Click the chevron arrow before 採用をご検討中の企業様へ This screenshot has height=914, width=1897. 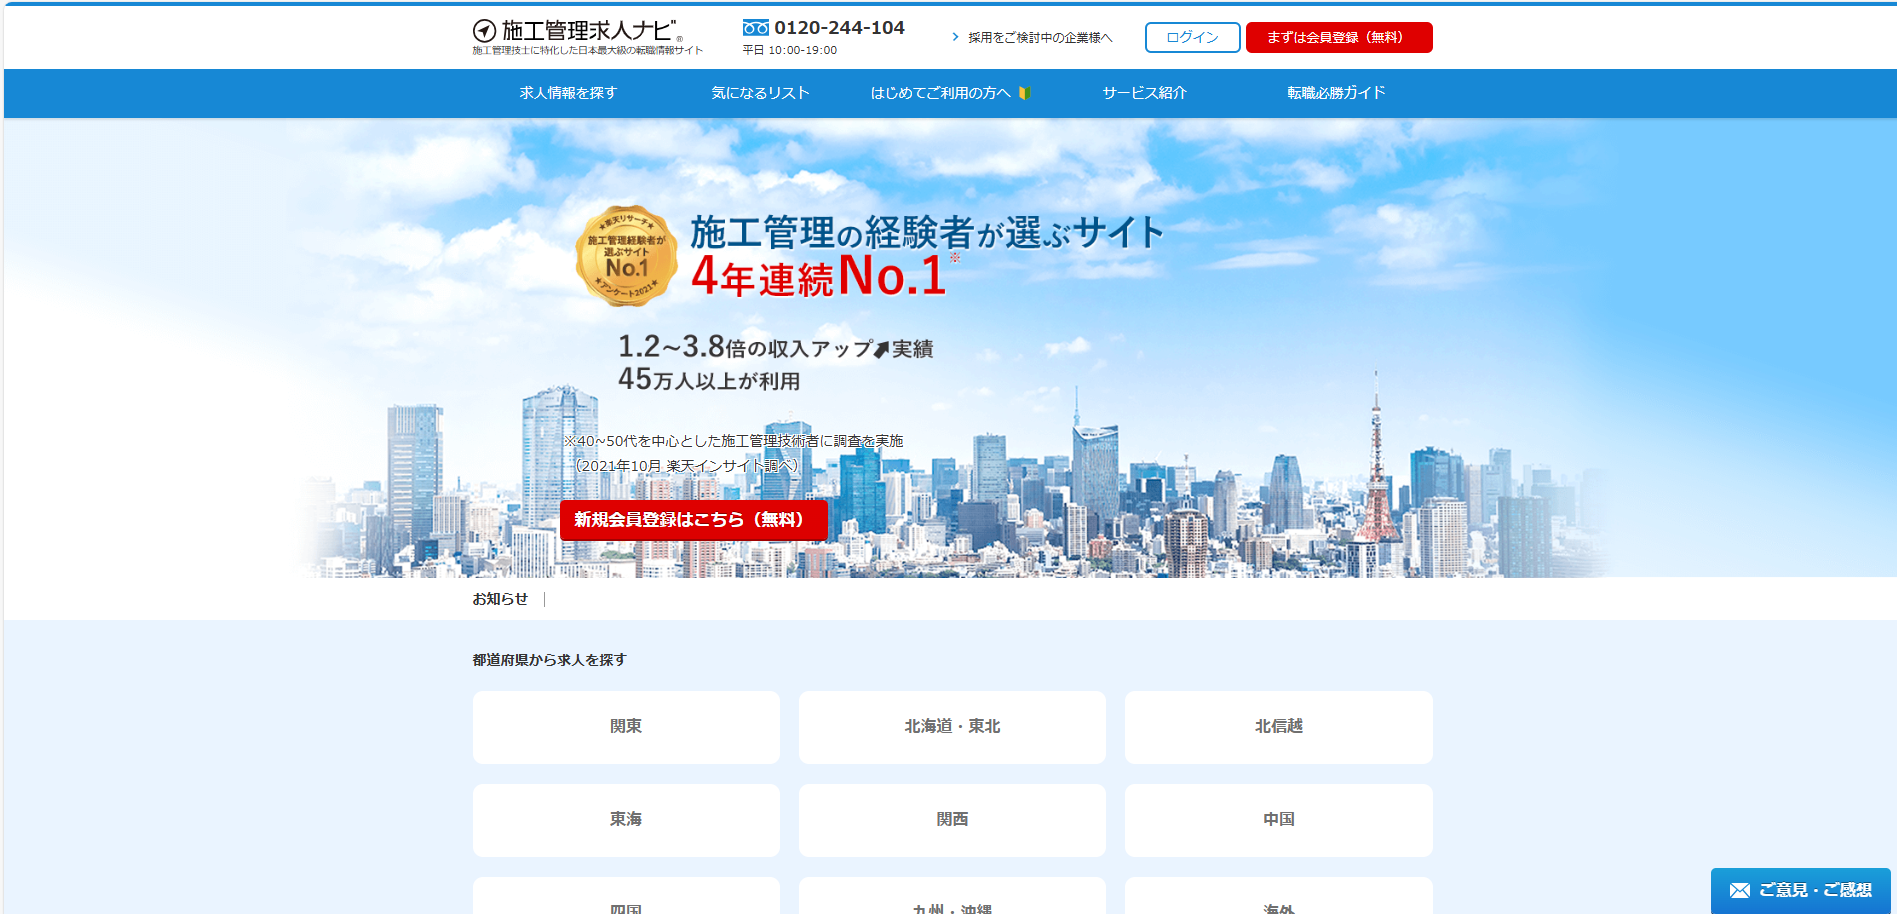point(955,37)
